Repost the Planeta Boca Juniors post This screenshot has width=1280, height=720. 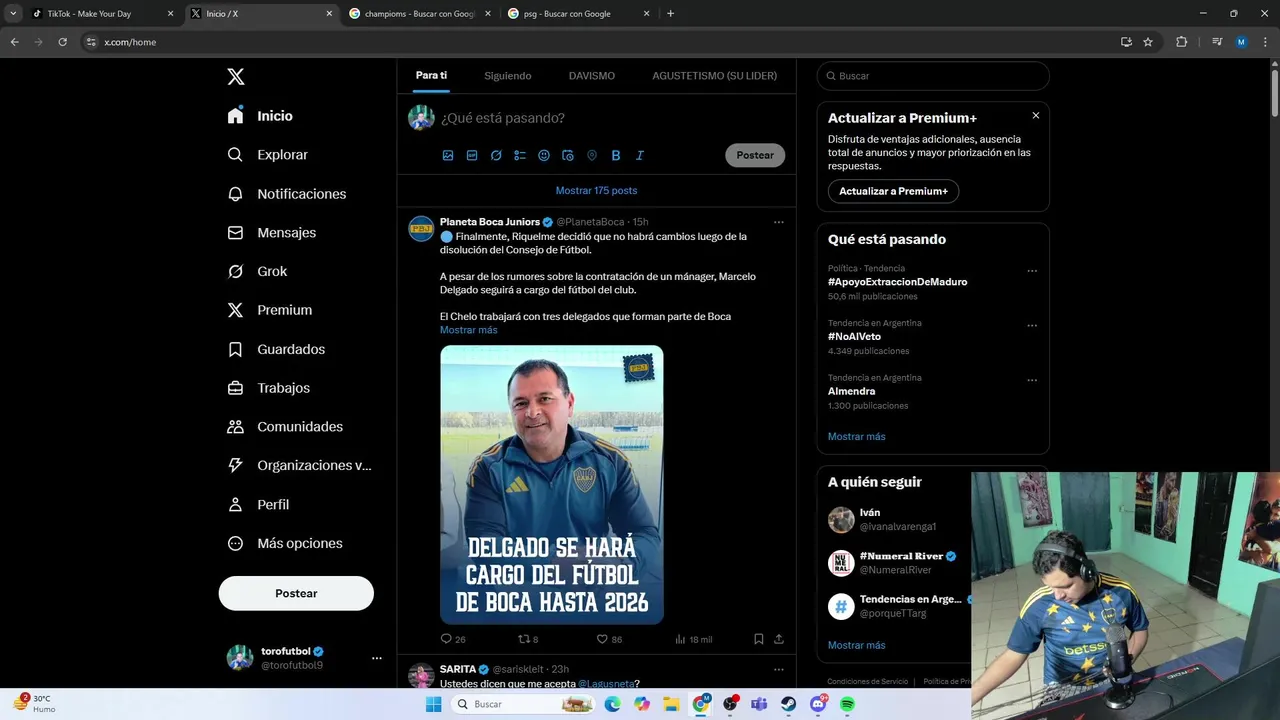pos(528,639)
